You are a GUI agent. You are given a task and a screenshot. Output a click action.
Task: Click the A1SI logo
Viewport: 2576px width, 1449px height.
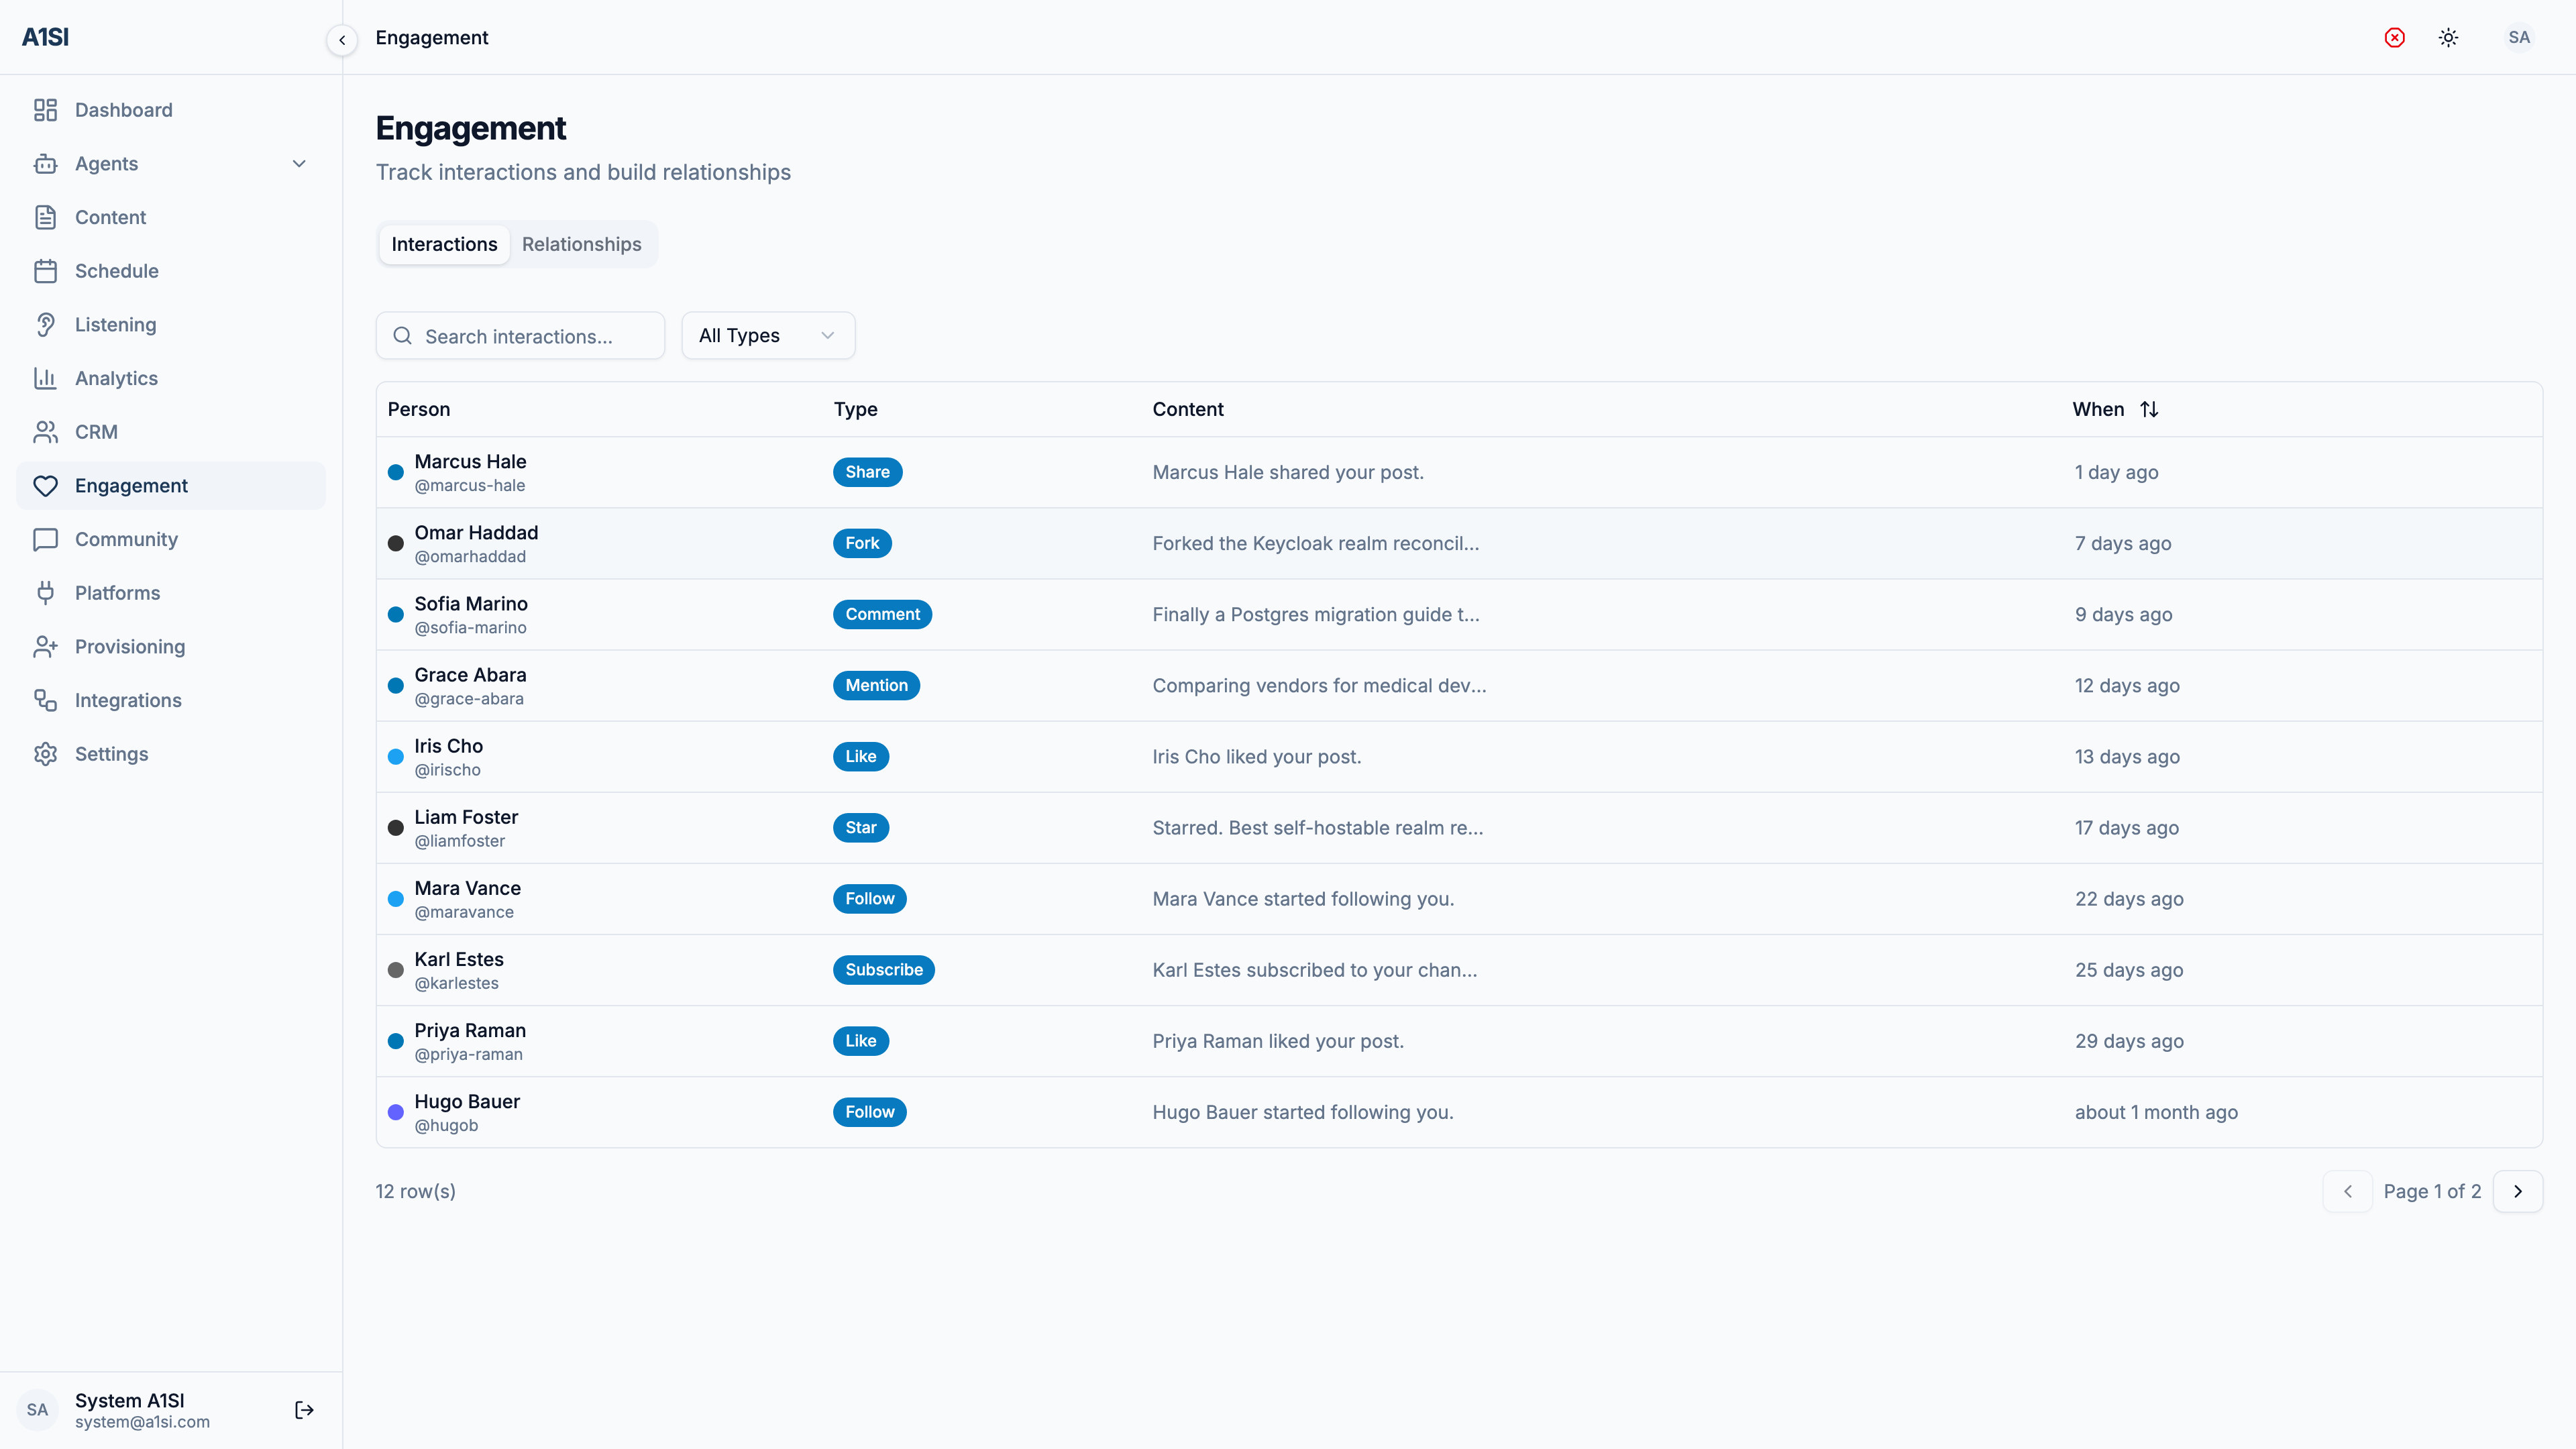pyautogui.click(x=45, y=37)
